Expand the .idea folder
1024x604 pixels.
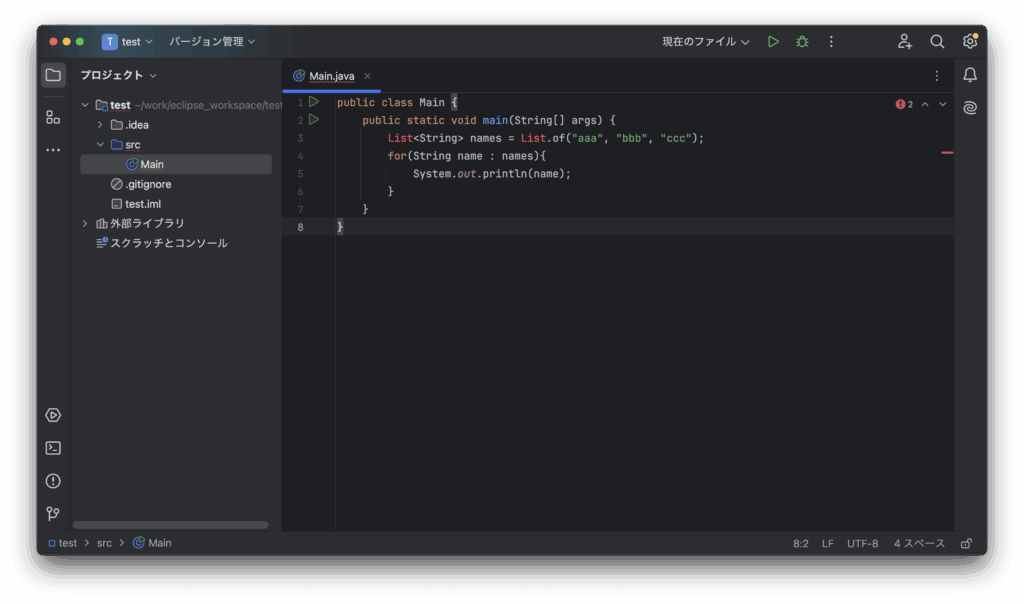(x=100, y=125)
